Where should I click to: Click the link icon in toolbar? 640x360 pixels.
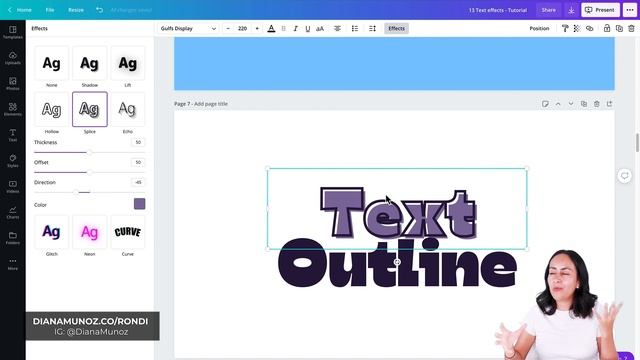589,29
